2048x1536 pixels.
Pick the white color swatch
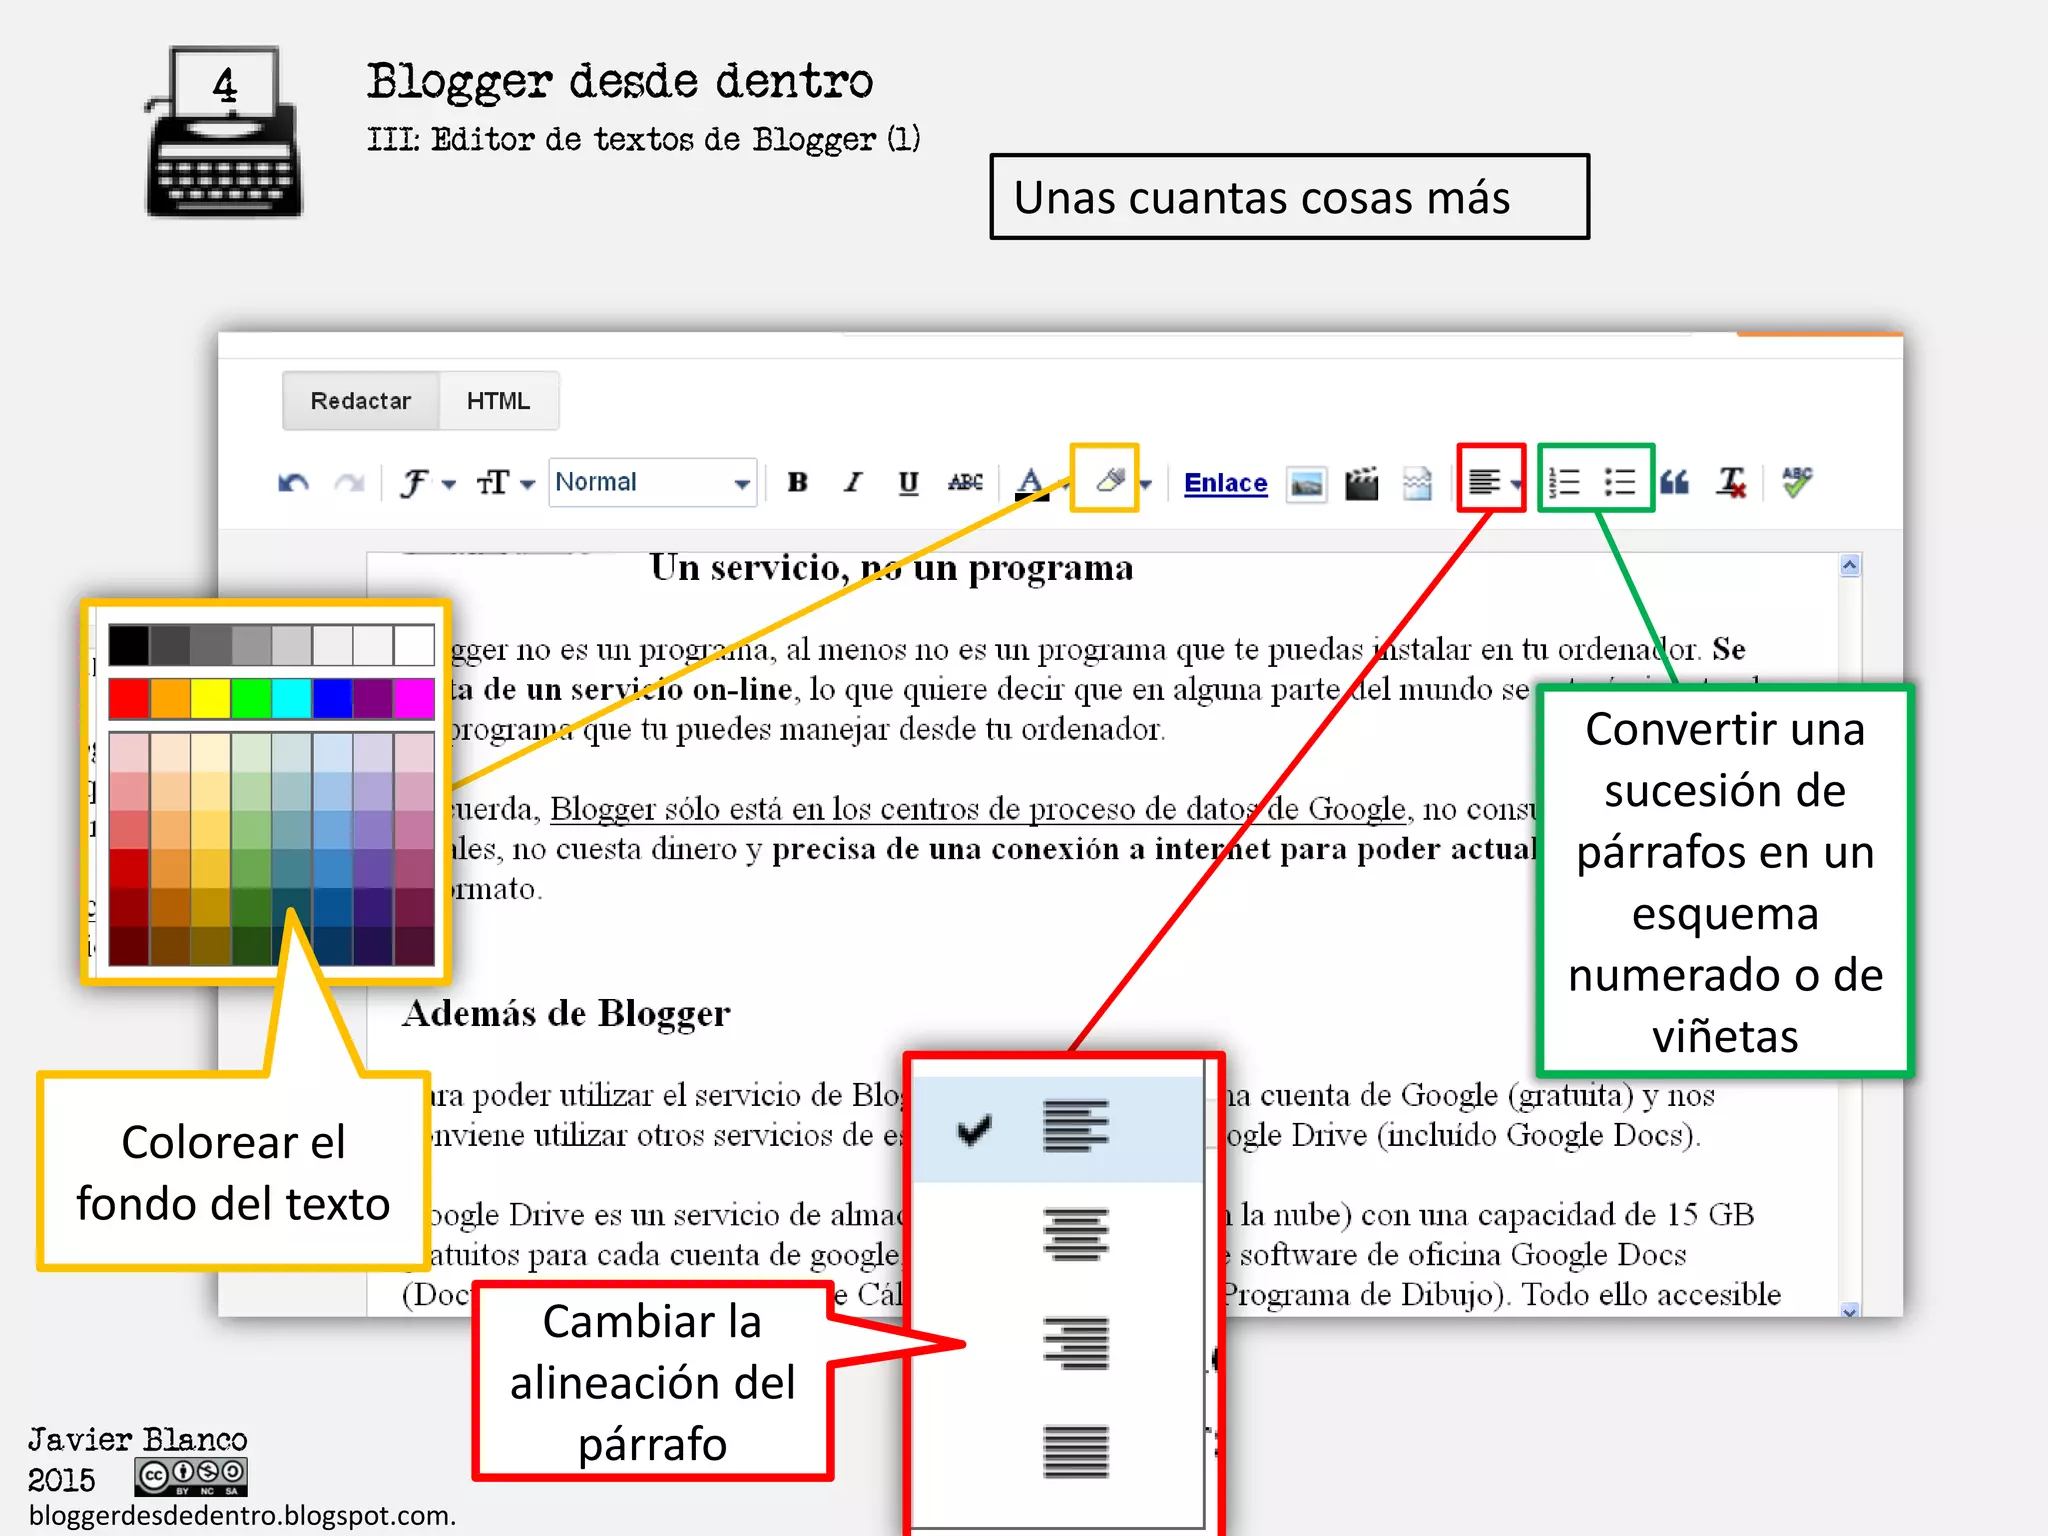click(x=413, y=645)
